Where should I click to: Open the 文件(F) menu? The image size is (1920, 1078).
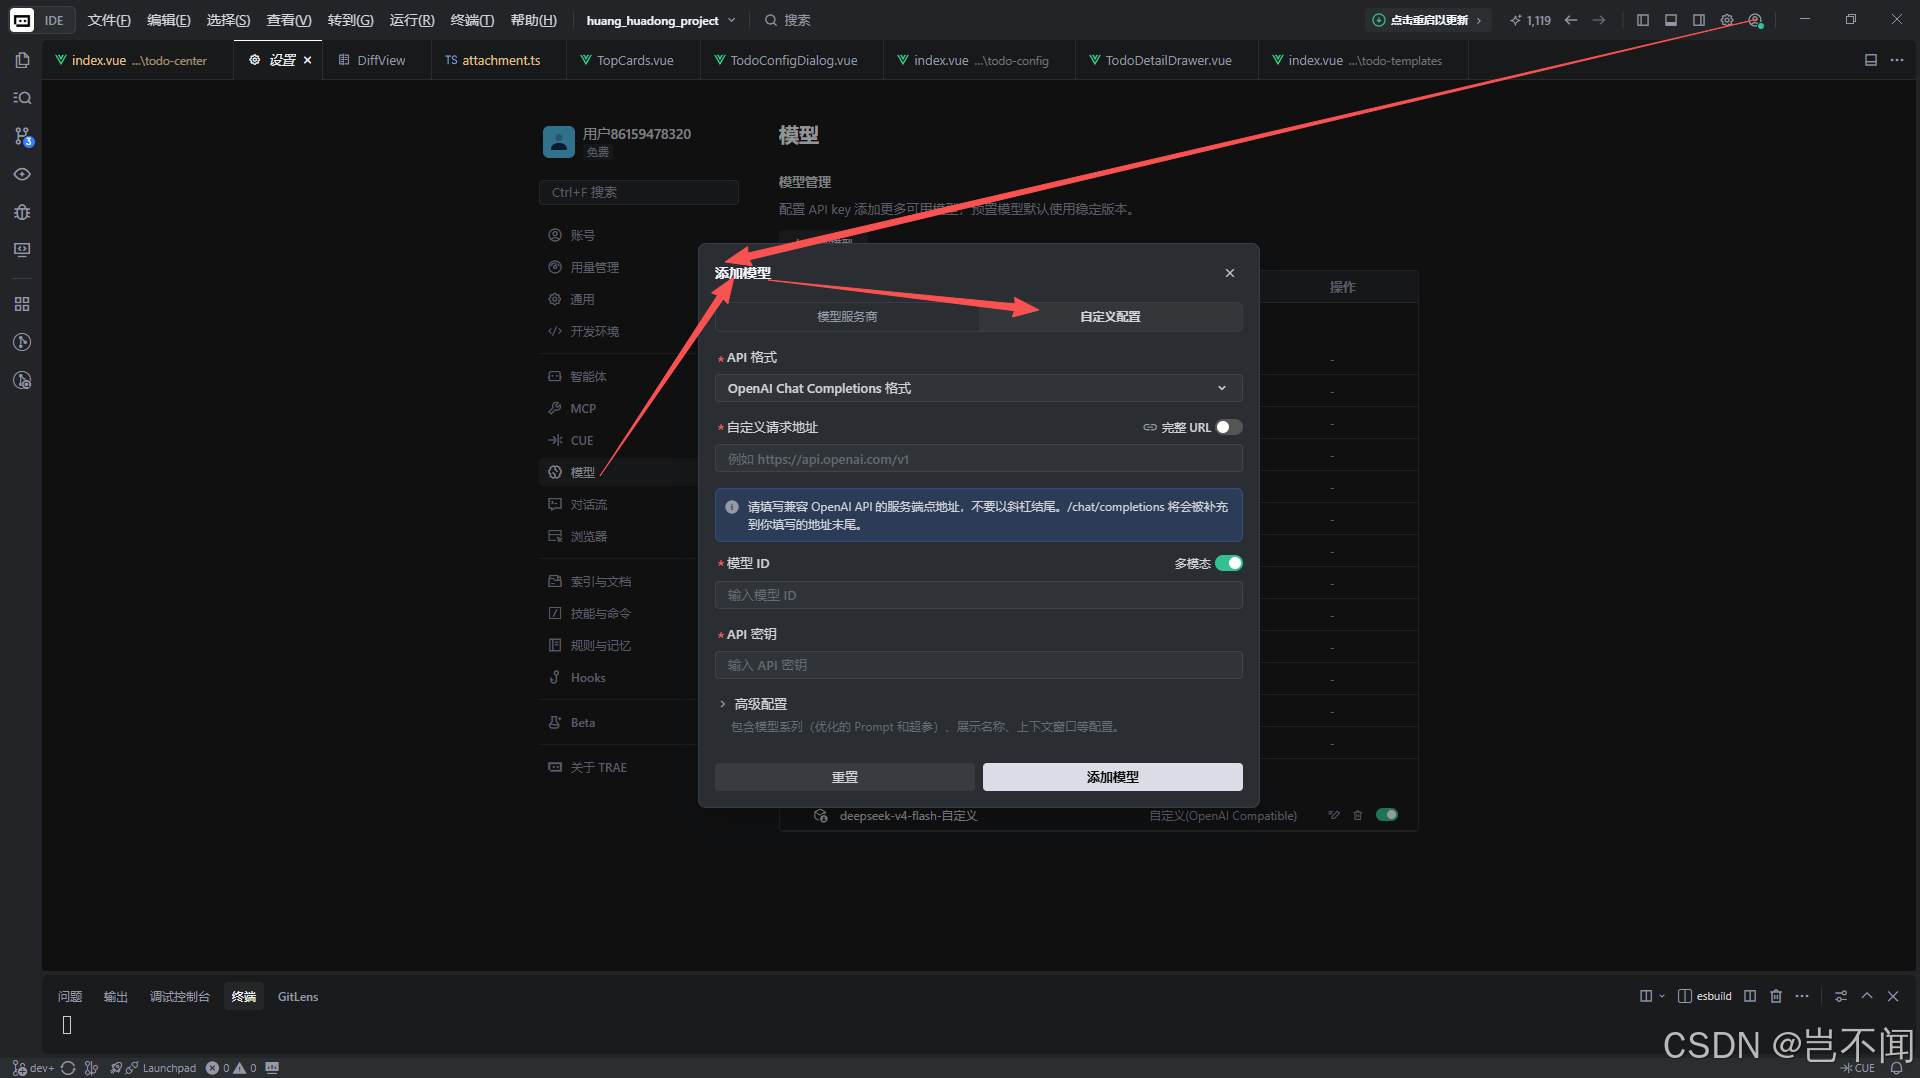(x=109, y=20)
